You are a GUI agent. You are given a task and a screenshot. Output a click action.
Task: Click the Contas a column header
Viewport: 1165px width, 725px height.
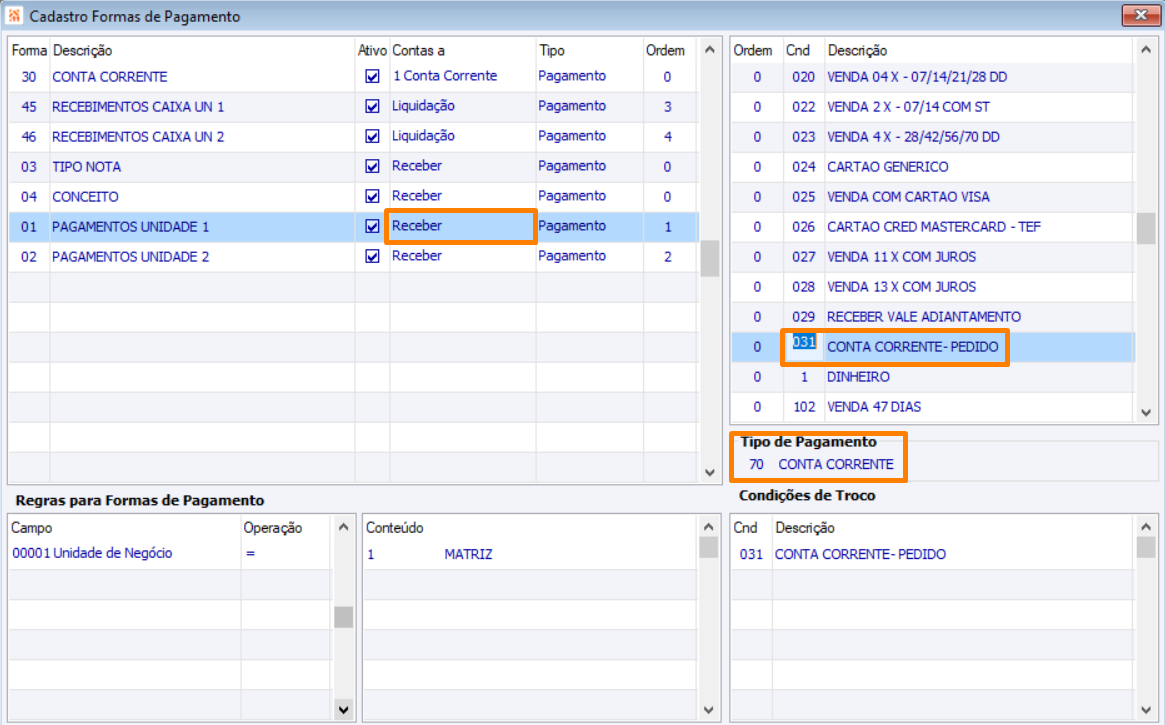point(418,51)
